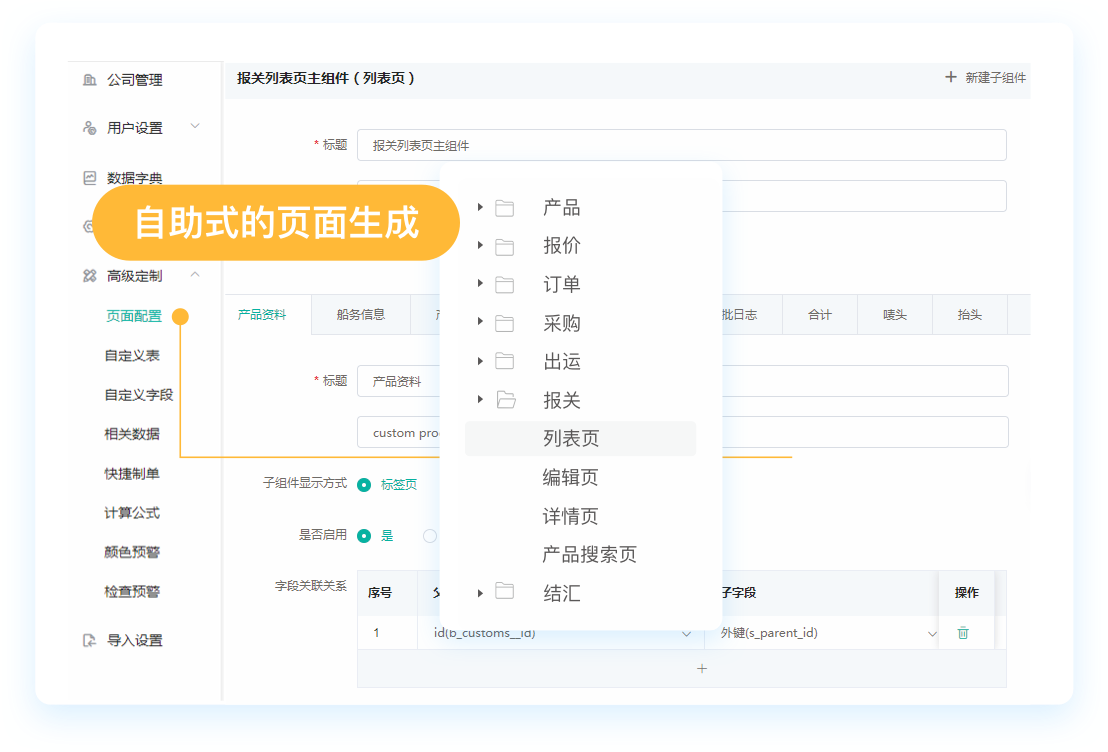The height and width of the screenshot is (752, 1108).
Task: Click the 用户设置 user icon
Action: coord(90,128)
